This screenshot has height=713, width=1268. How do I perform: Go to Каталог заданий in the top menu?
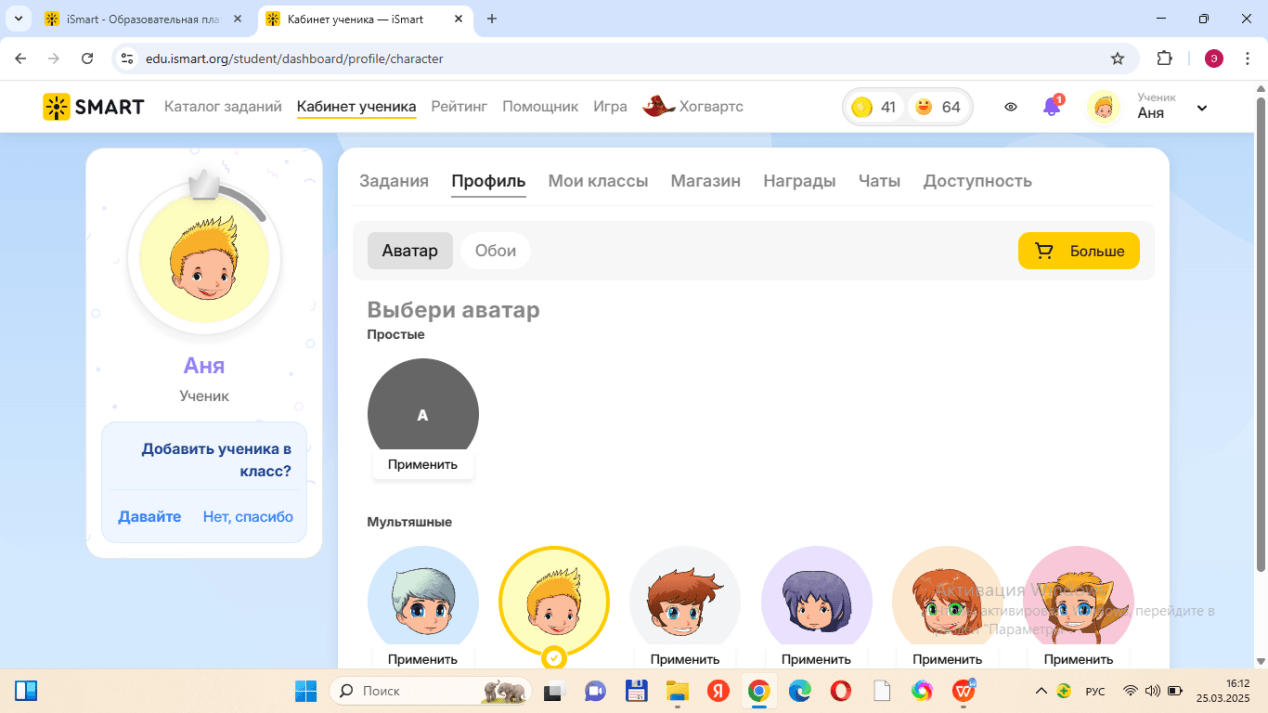point(222,106)
